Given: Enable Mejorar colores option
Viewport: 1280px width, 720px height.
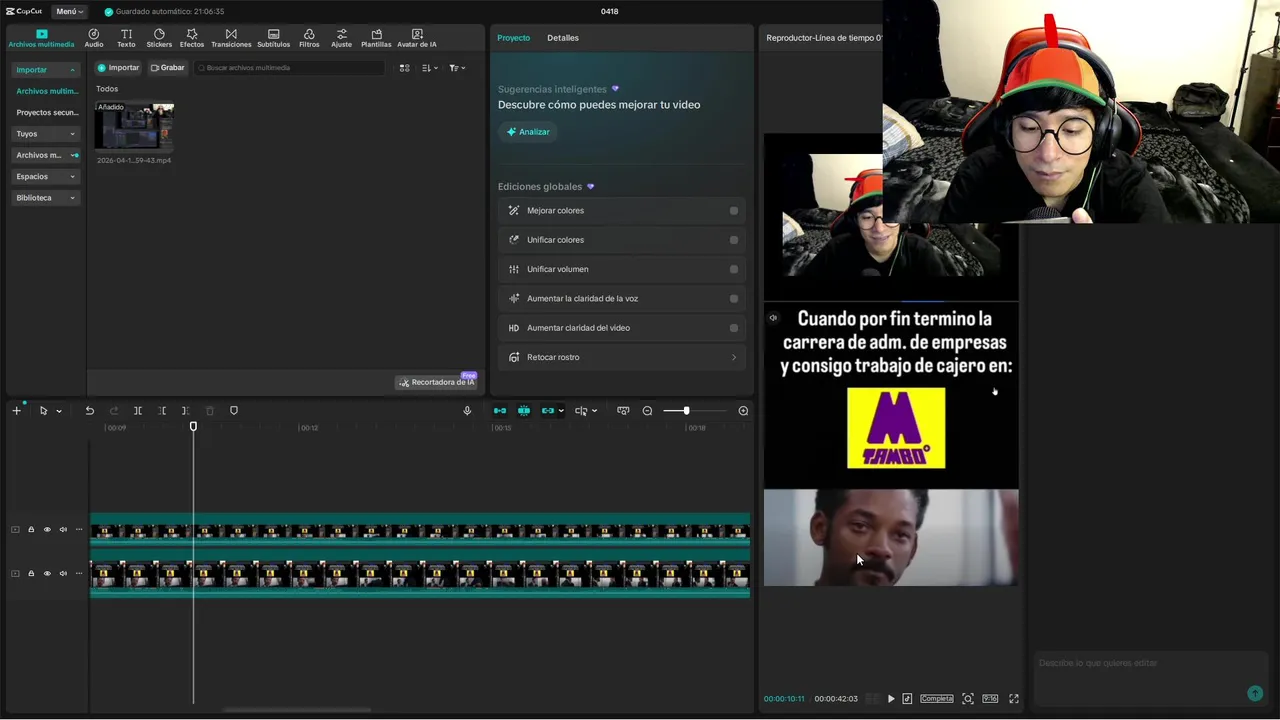Looking at the screenshot, I should (734, 211).
